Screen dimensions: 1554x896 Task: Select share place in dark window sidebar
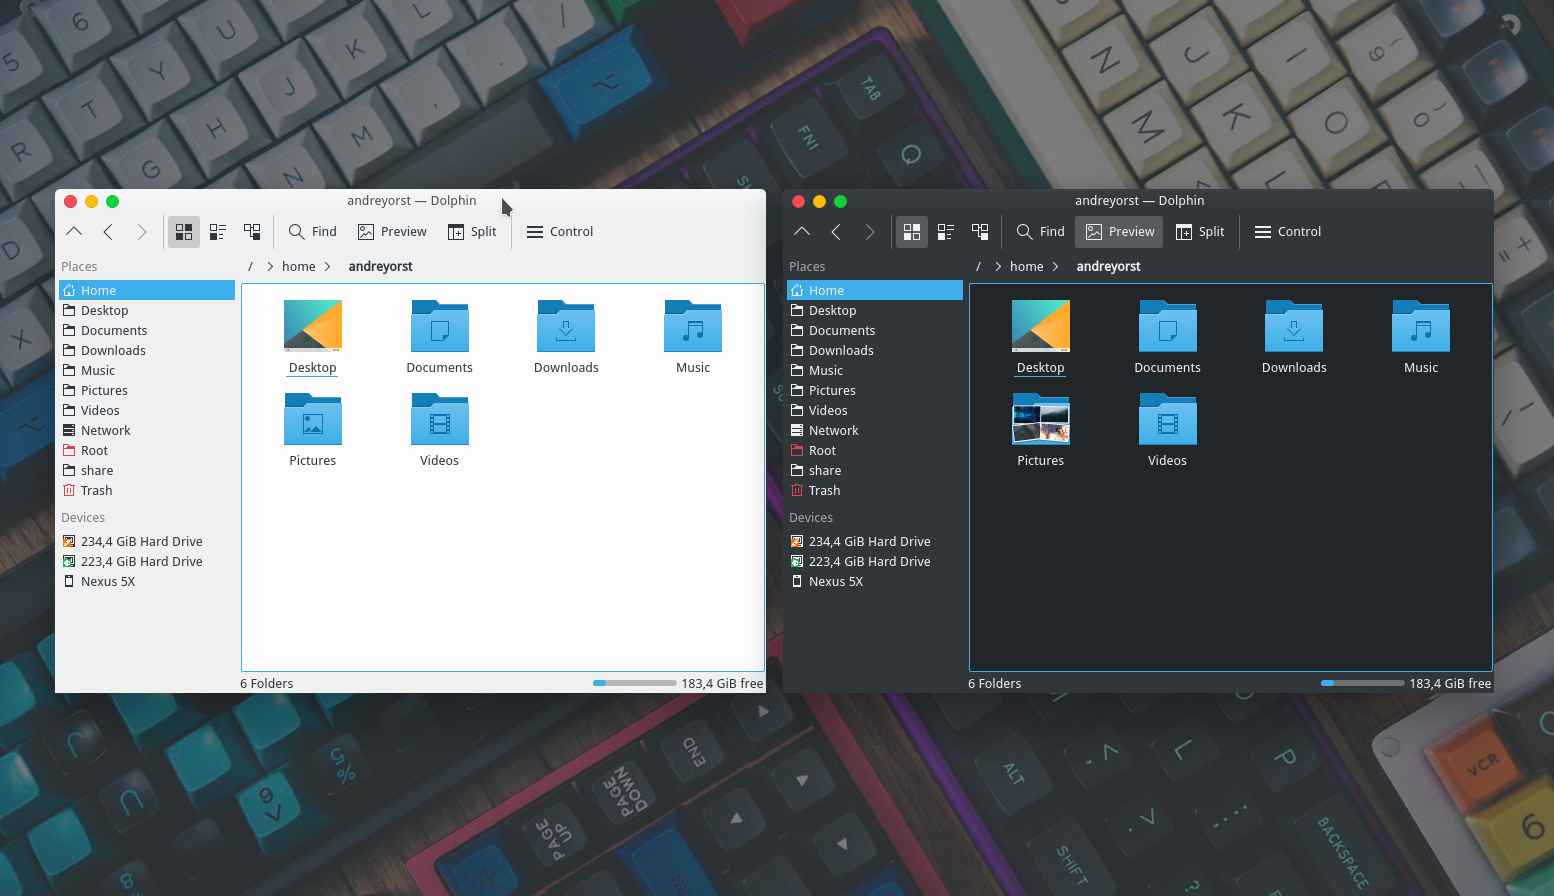point(875,470)
